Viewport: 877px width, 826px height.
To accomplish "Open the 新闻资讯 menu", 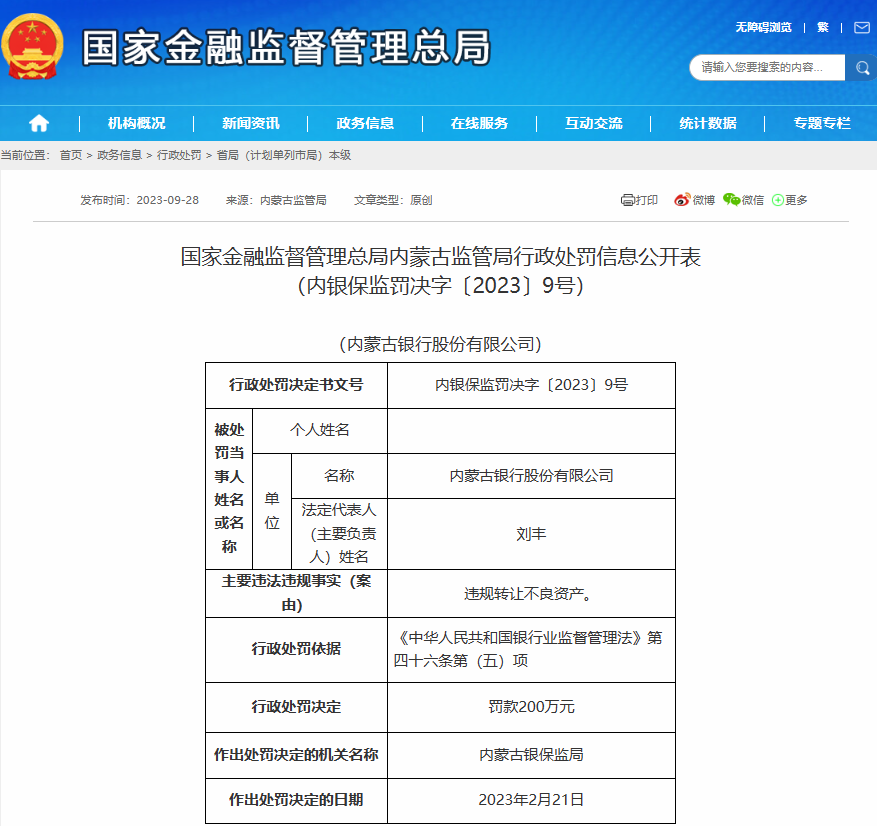I will click(x=251, y=123).
